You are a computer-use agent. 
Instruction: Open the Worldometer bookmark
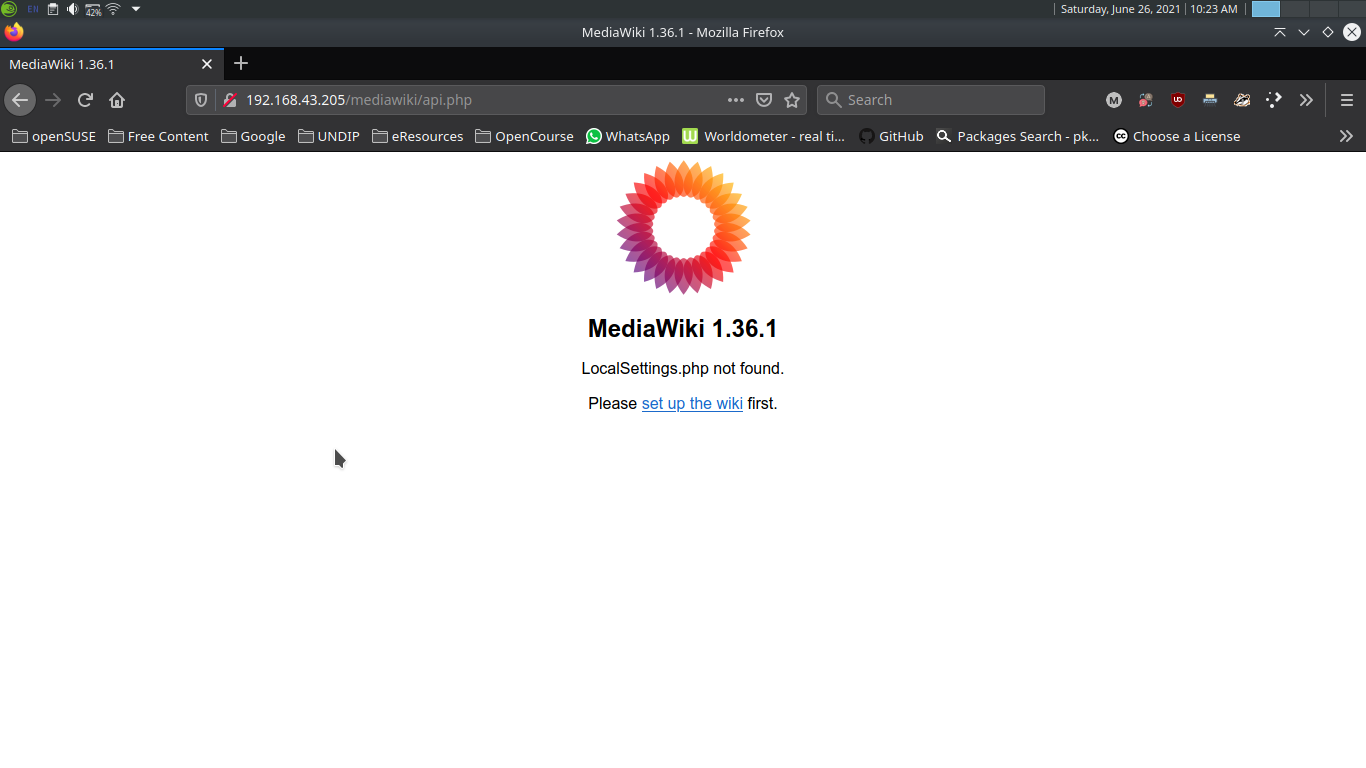(764, 136)
